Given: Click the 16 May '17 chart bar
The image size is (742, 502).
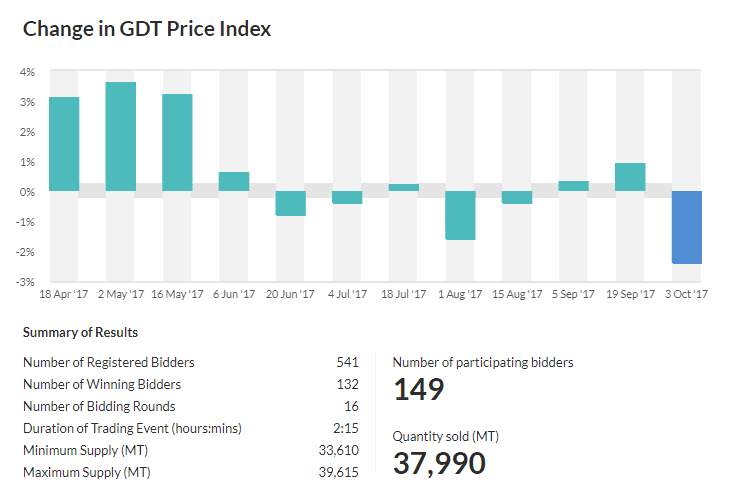Looking at the screenshot, I should [177, 142].
